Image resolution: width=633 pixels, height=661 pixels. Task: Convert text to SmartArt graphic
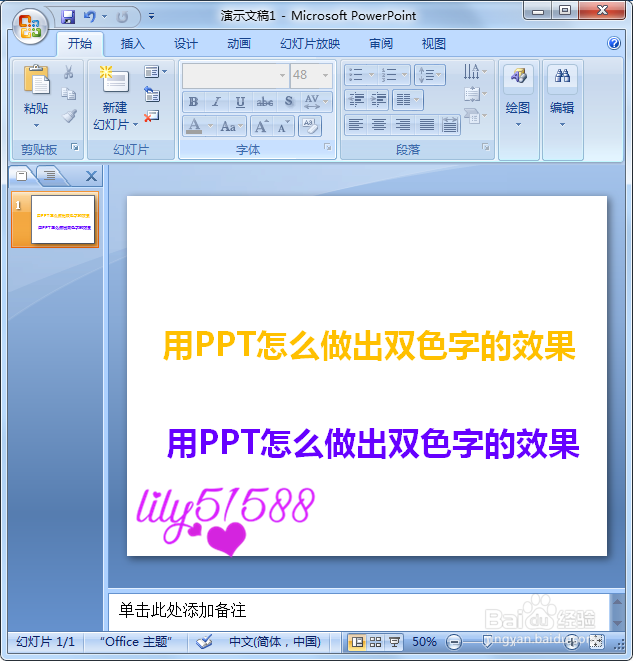tap(475, 116)
